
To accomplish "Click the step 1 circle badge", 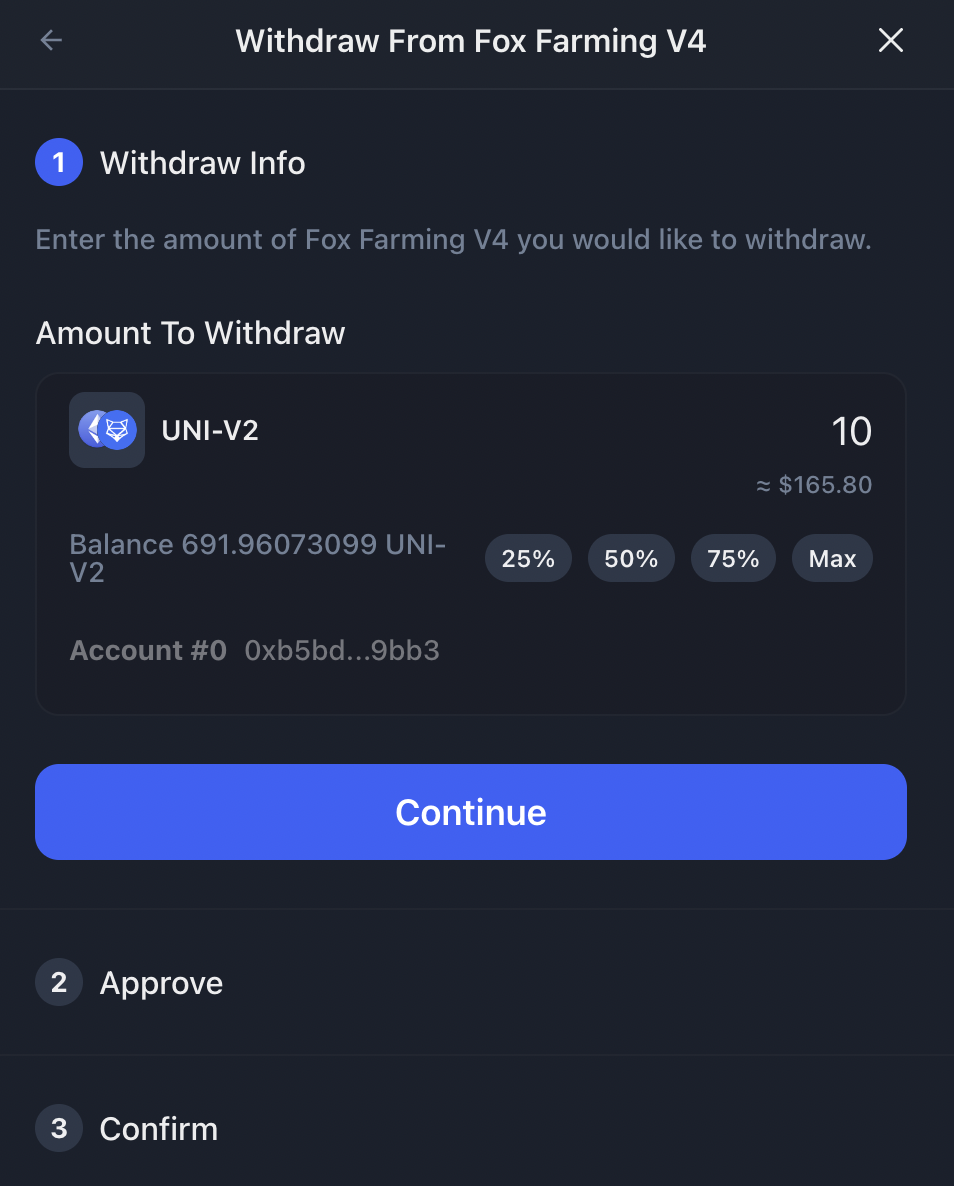I will 59,163.
